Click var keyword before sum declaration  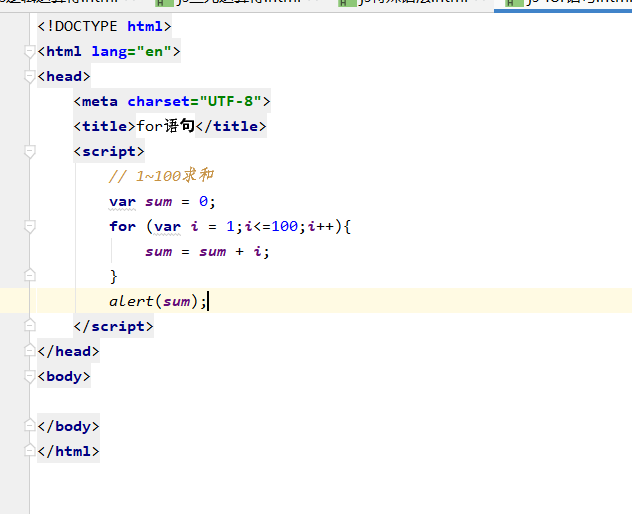coord(123,202)
